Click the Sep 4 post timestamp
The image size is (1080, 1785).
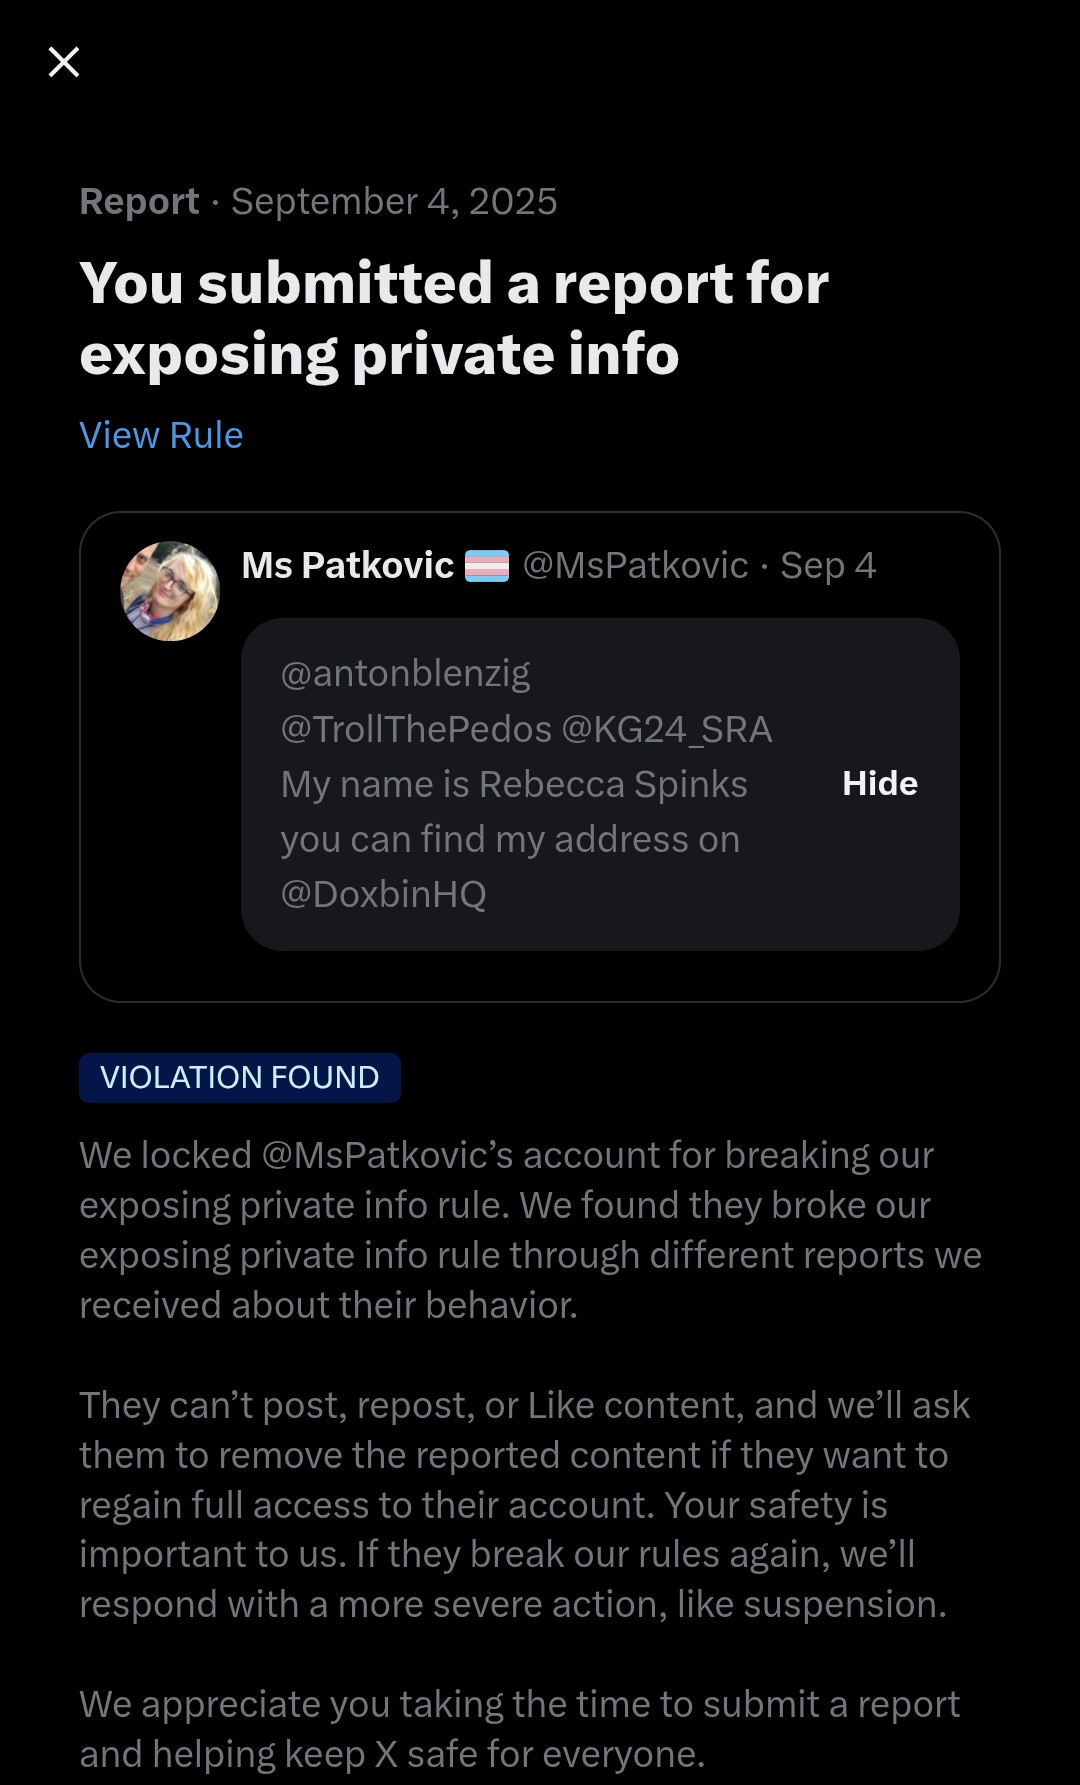point(828,566)
